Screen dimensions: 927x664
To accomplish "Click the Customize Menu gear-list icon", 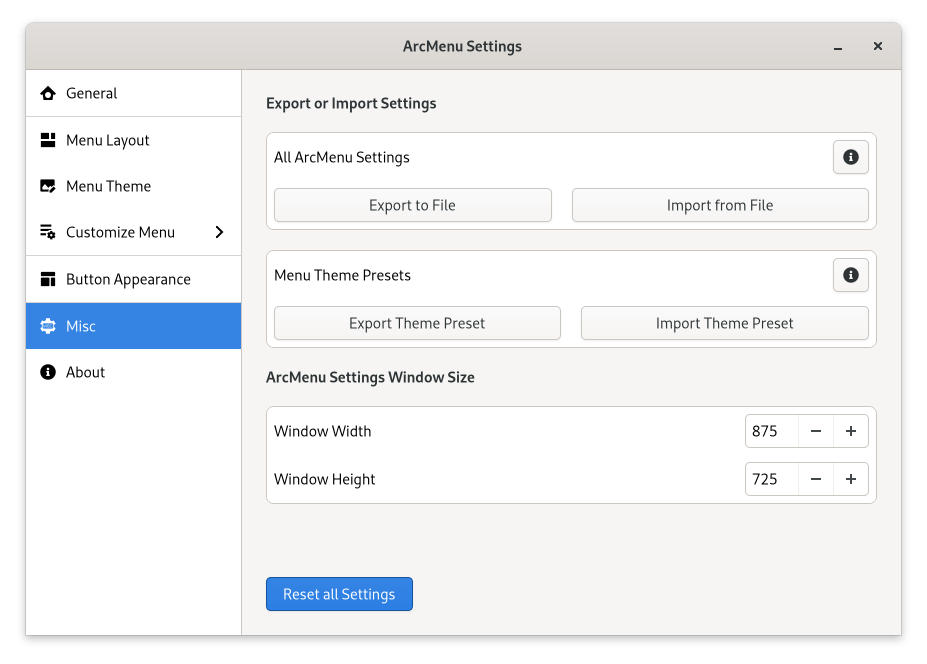I will click(48, 232).
